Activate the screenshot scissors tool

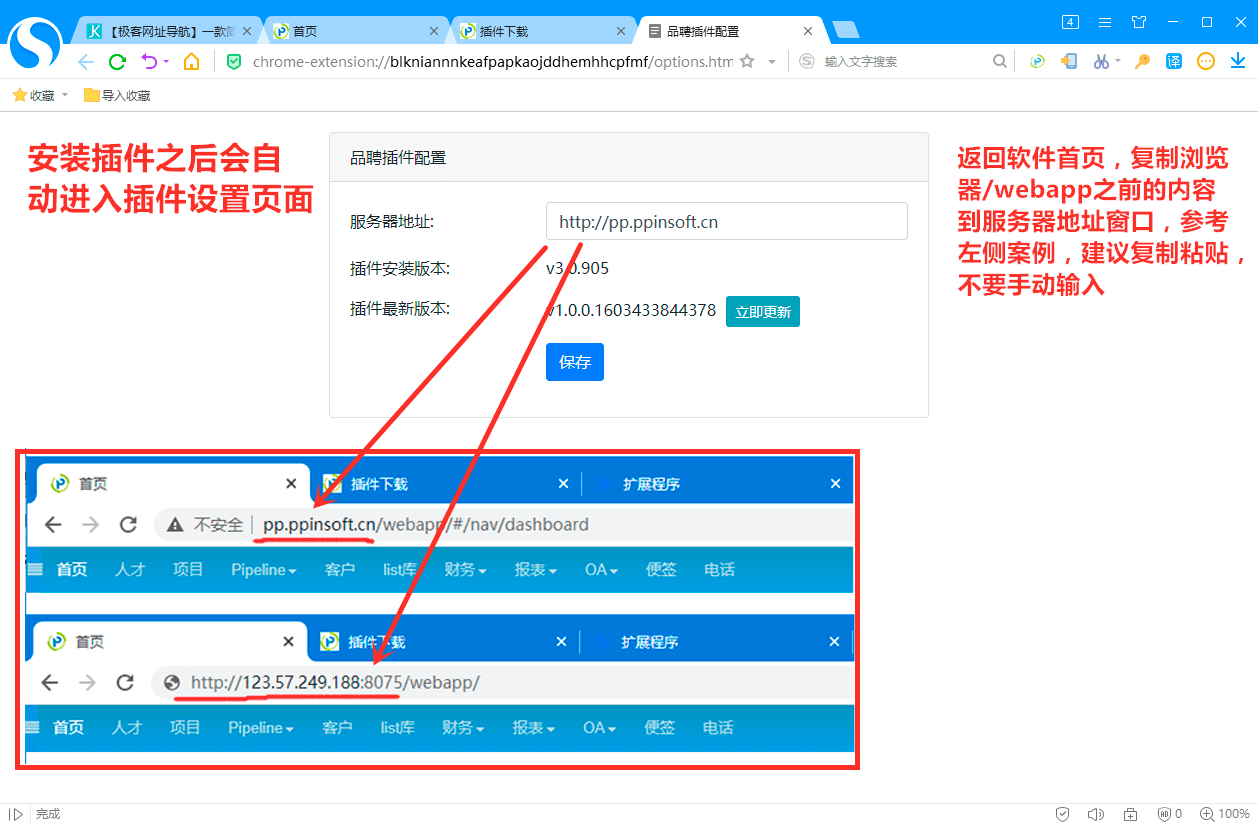tap(1101, 60)
